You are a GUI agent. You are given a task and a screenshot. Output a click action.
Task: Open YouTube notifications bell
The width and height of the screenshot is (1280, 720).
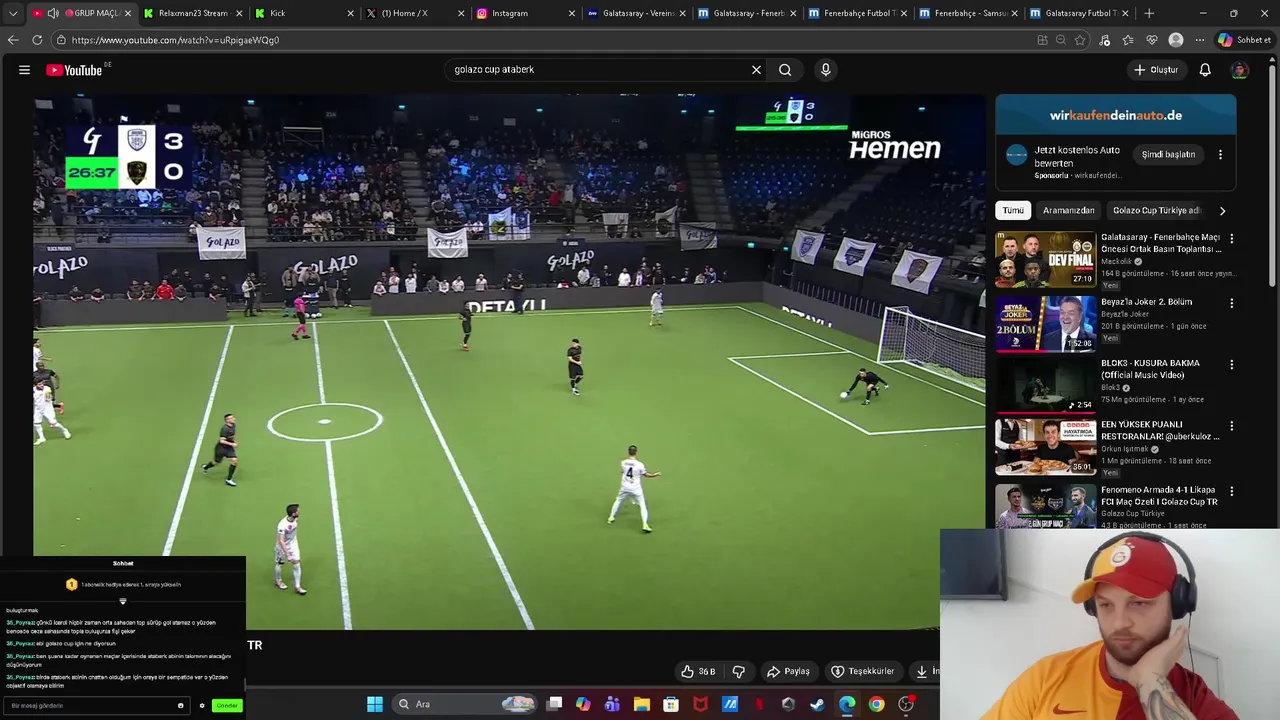tap(1205, 70)
